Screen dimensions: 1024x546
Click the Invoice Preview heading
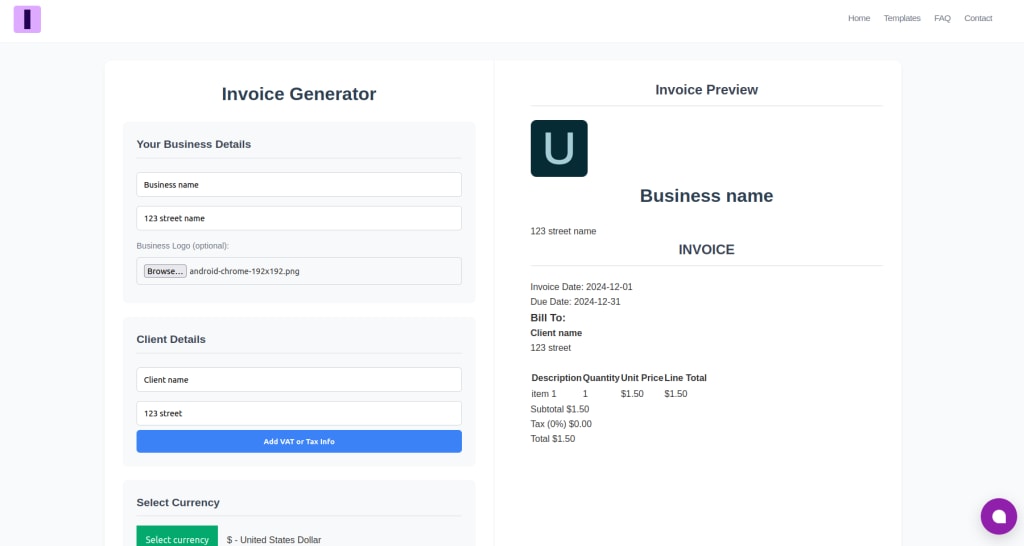click(x=707, y=90)
